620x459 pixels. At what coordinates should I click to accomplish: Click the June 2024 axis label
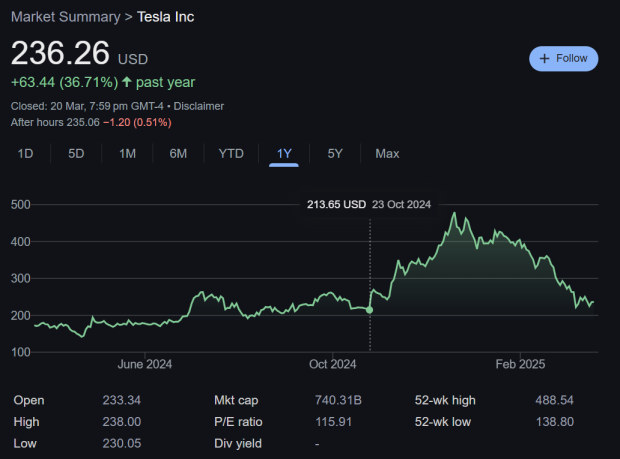point(145,364)
